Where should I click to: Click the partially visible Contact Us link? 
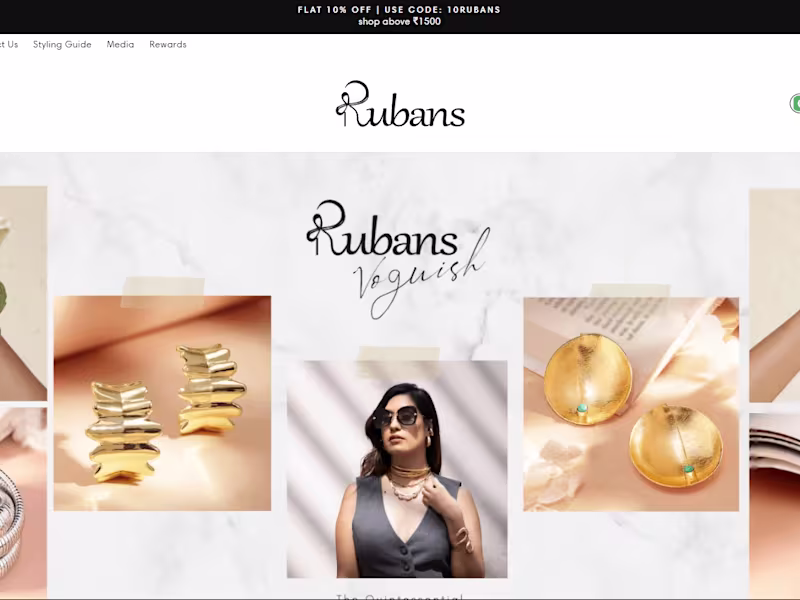click(x=9, y=44)
